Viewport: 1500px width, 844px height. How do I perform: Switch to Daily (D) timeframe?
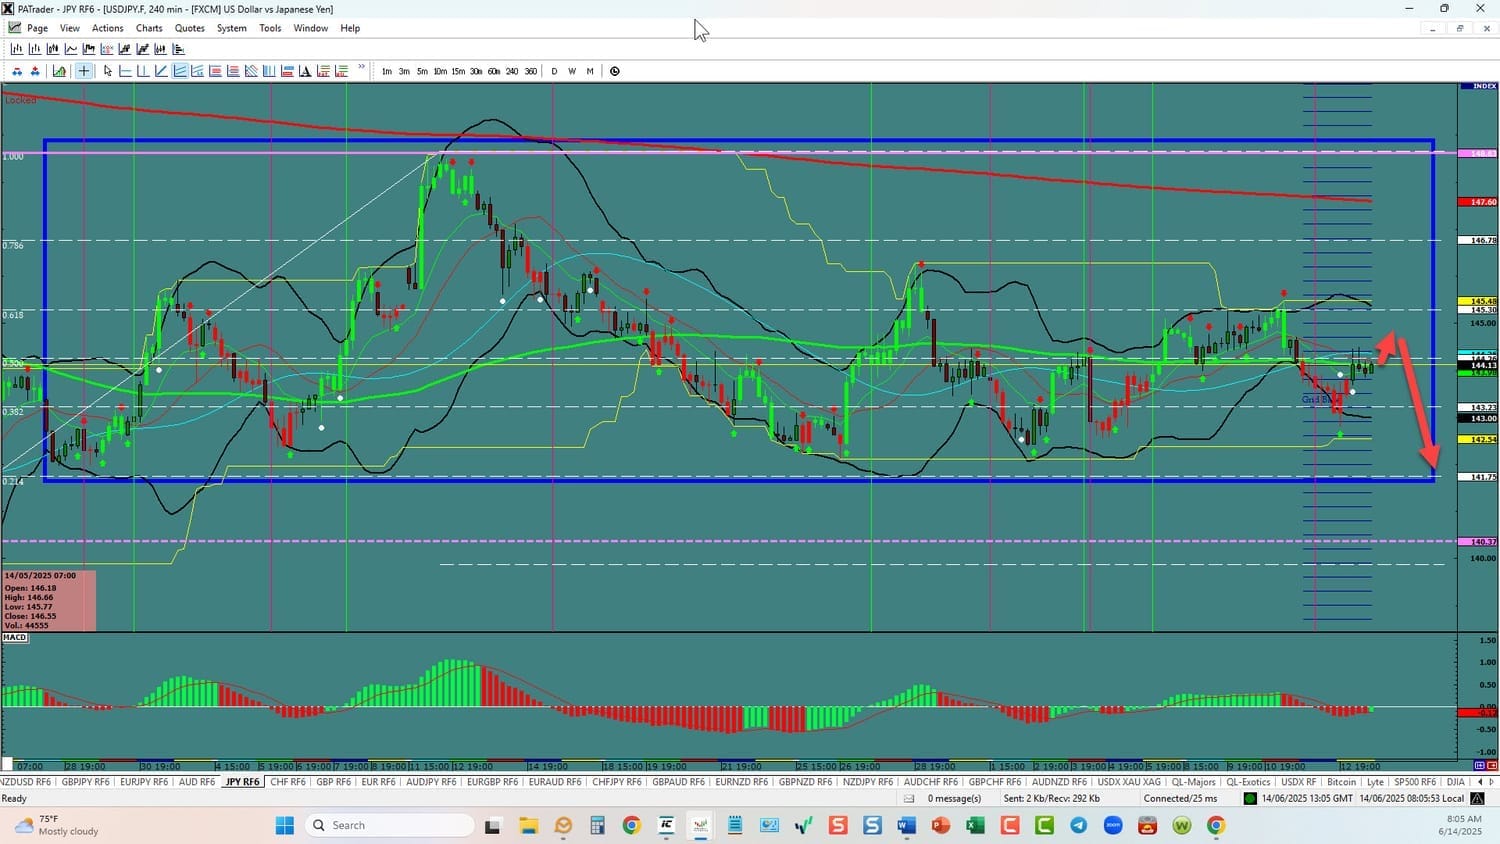(x=554, y=71)
